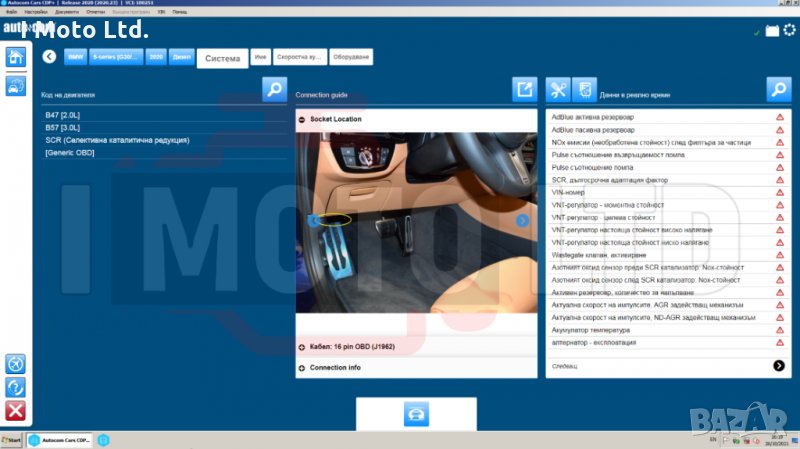Click the BMW breadcrumb button
Screen dimensions: 800x449
coord(76,57)
